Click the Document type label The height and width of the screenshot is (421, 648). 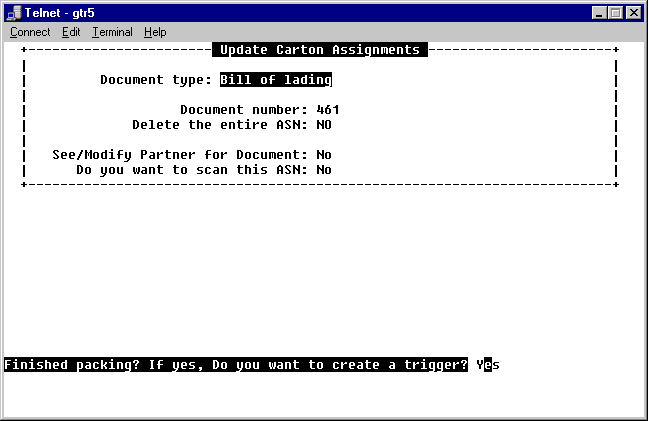[x=155, y=80]
